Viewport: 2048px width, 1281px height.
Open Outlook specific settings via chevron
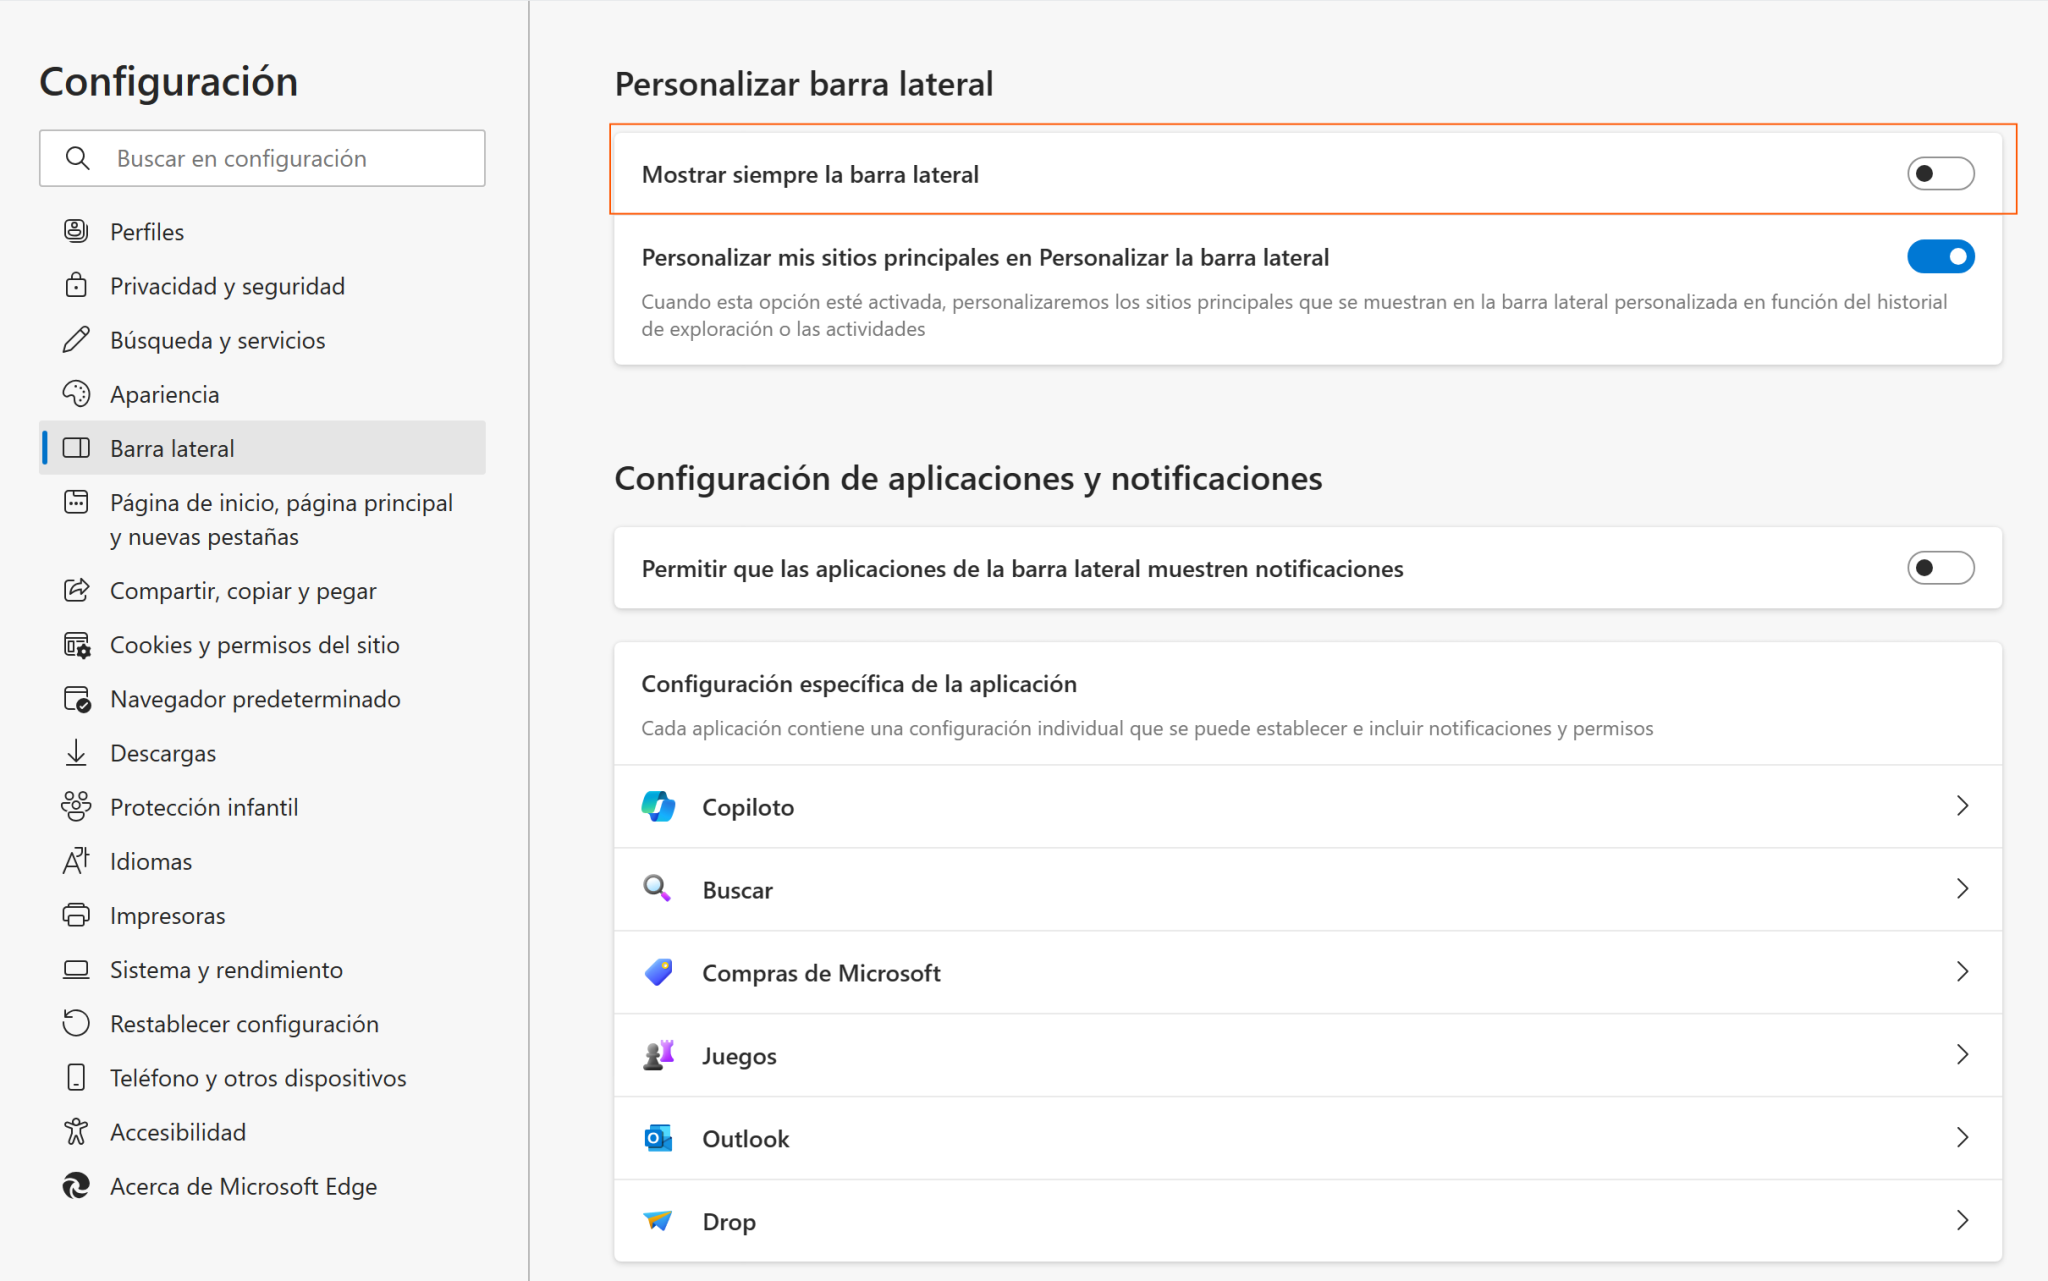coord(1962,1137)
